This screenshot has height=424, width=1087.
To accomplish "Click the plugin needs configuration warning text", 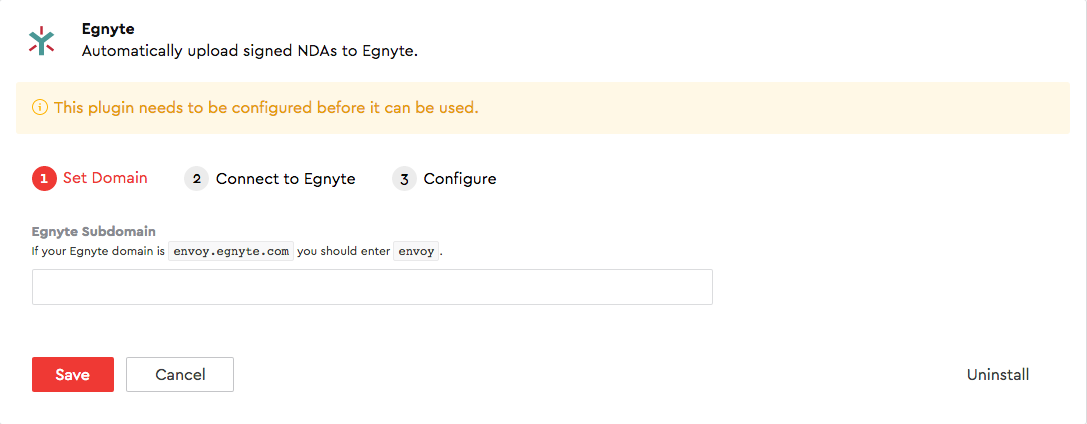I will (x=266, y=107).
